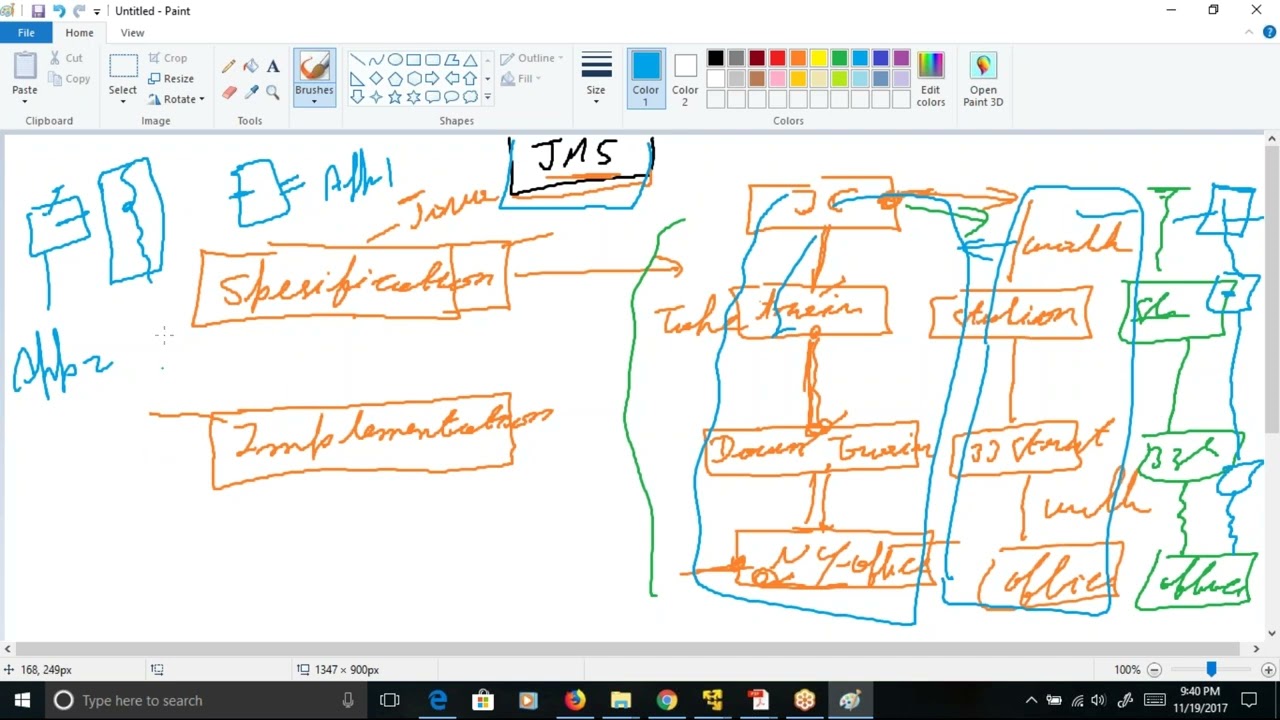Open Google Chrome from taskbar
Screen dimensions: 1280x720
coord(666,700)
